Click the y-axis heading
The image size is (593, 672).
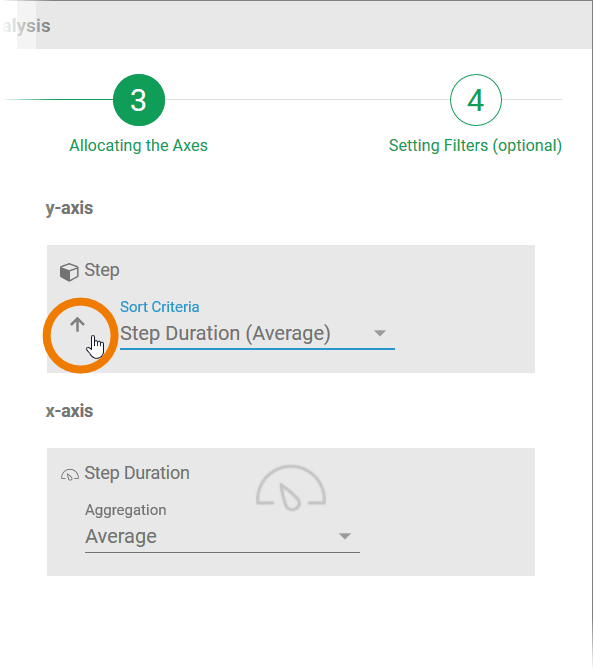pyautogui.click(x=69, y=208)
